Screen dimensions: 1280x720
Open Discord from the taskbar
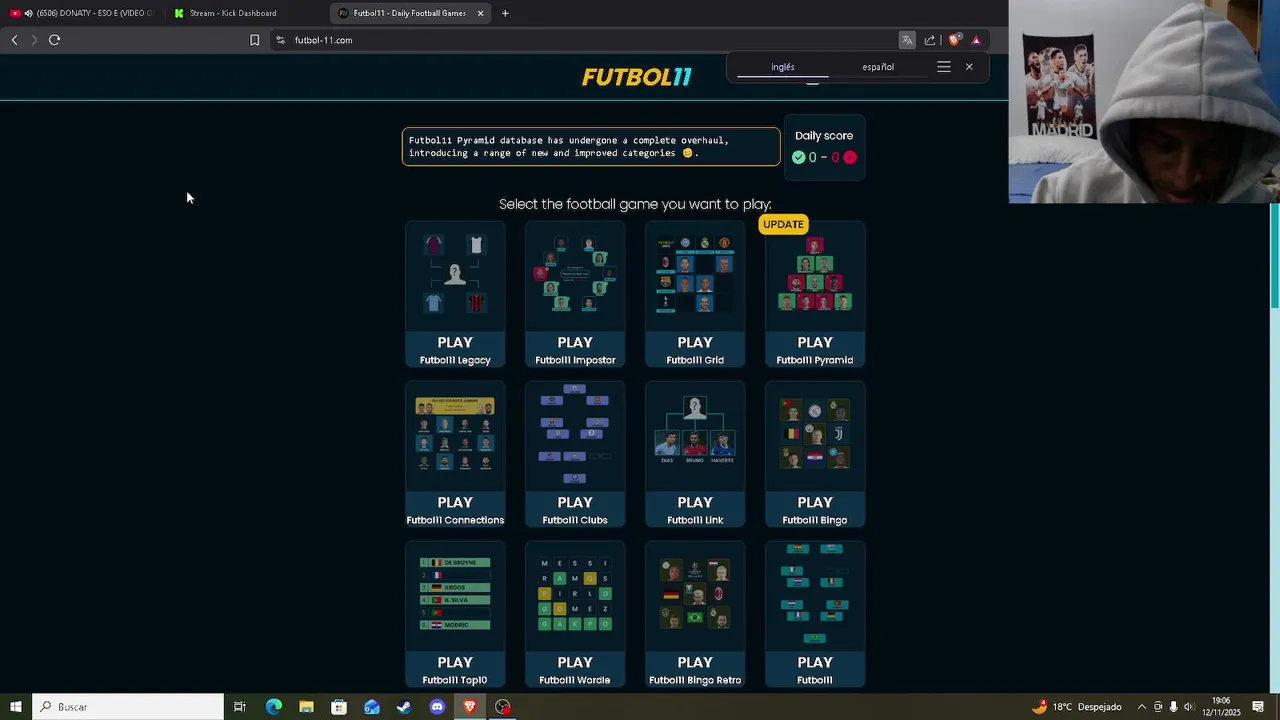[x=437, y=707]
